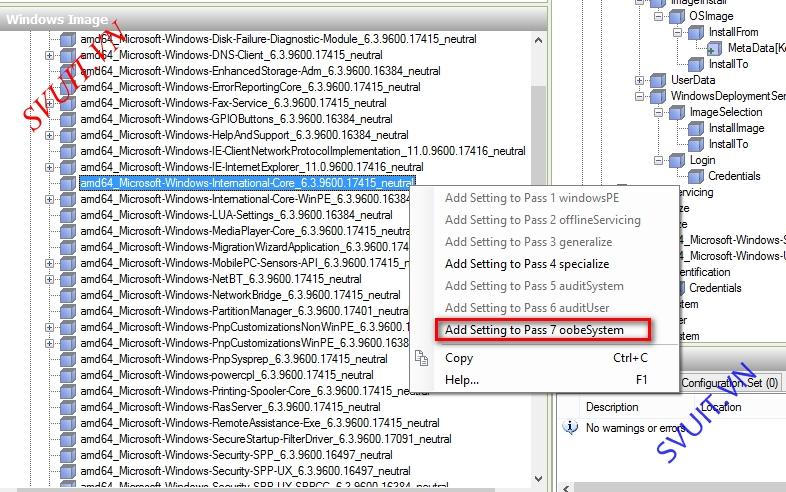Click the Description column header
Viewport: 786px width, 492px height.
(612, 407)
